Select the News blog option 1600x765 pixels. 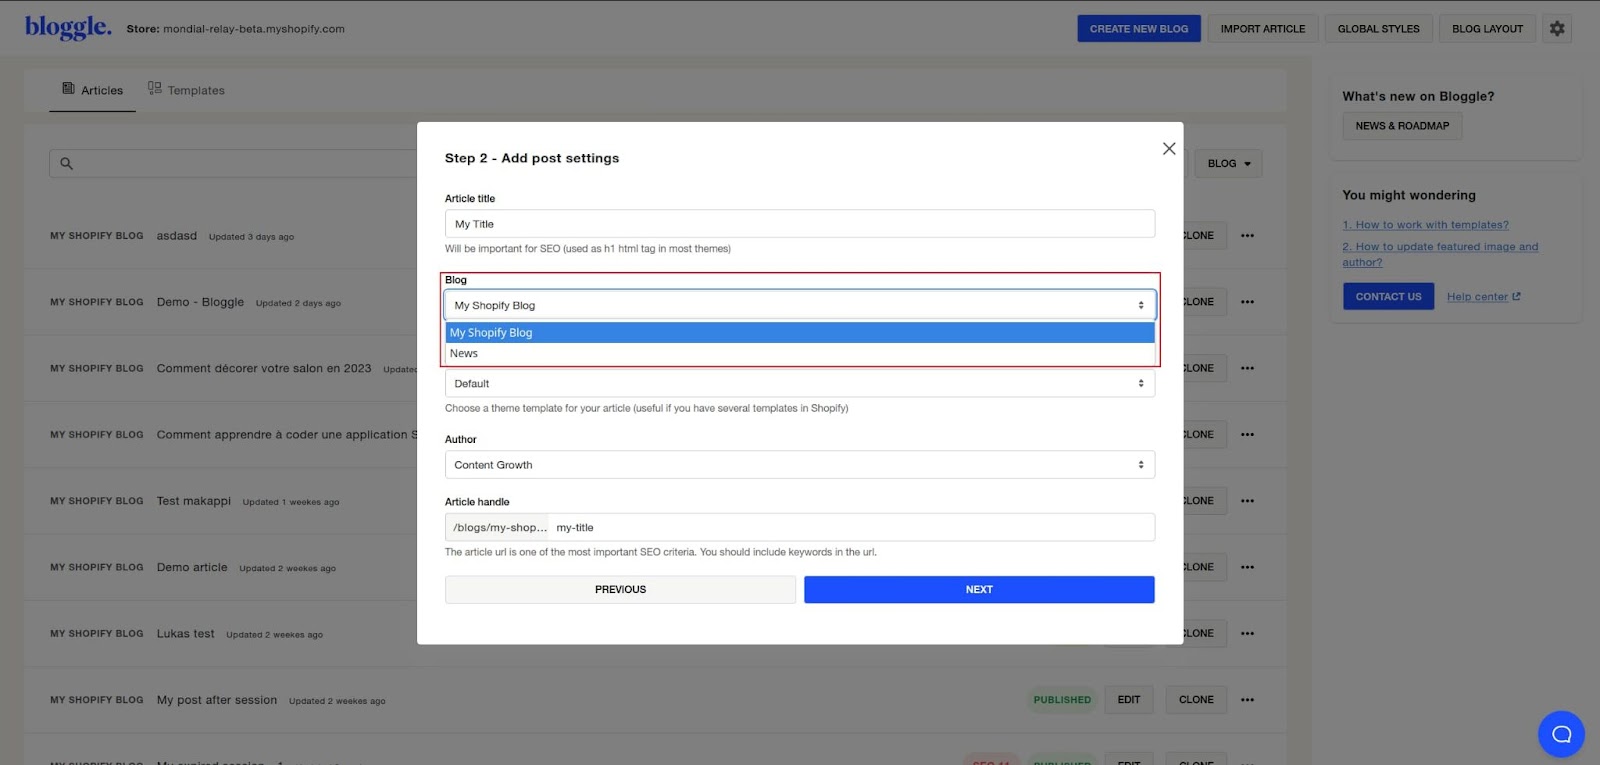point(800,354)
